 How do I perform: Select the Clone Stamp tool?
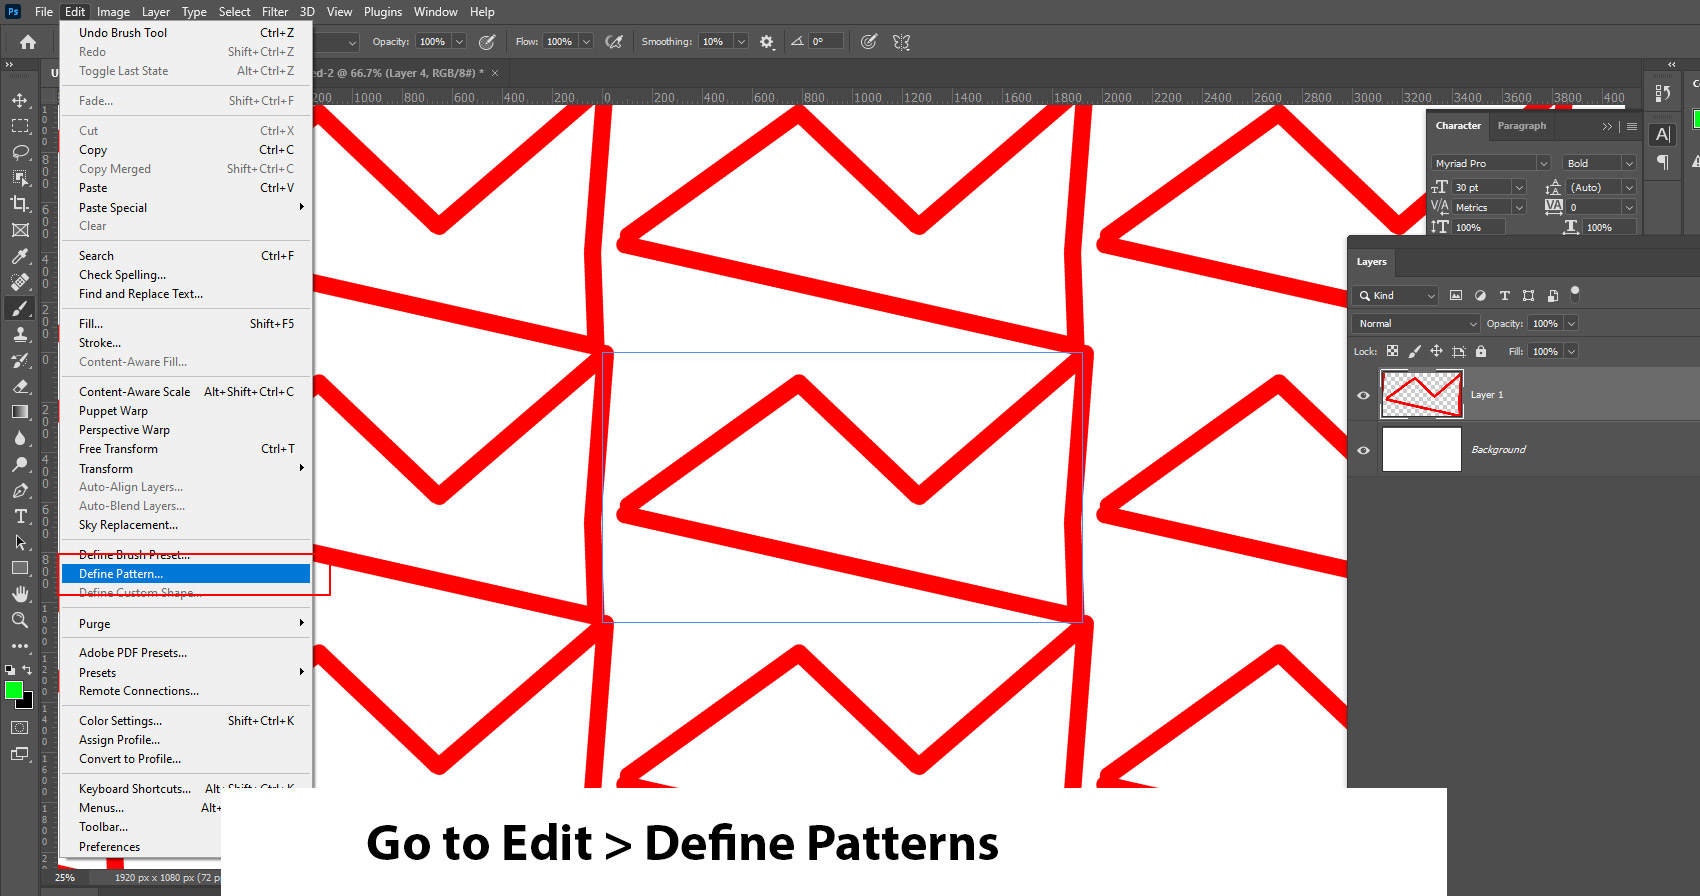[20, 334]
